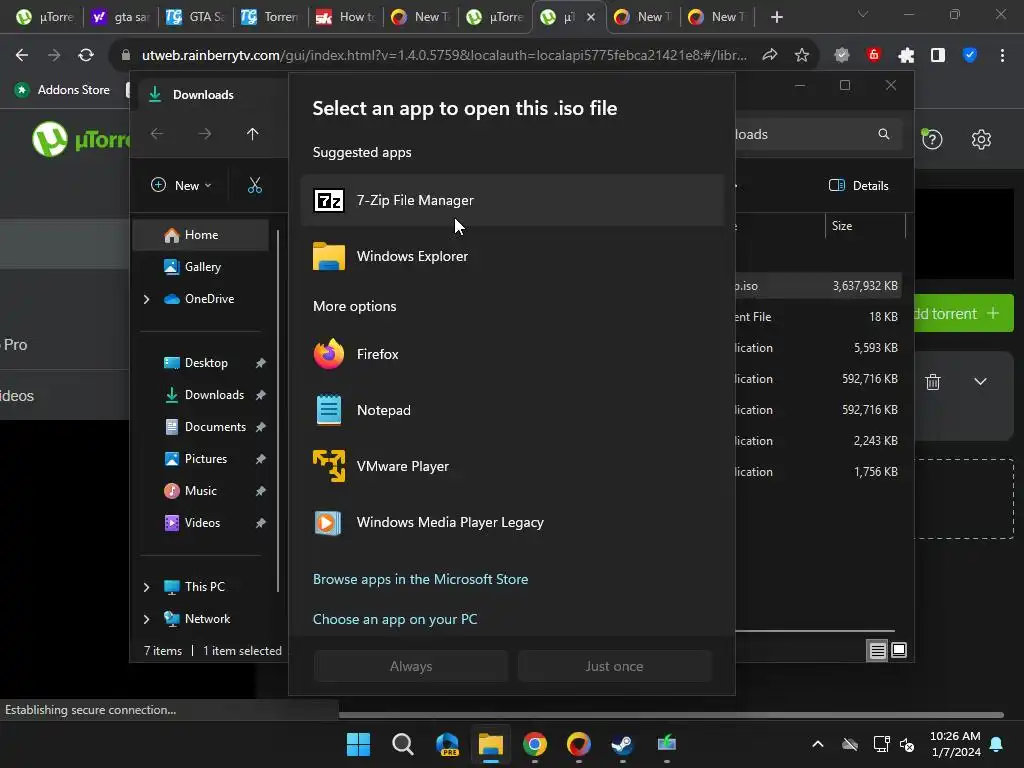Select the 18 KB file row
1024x768 pixels.
point(818,317)
